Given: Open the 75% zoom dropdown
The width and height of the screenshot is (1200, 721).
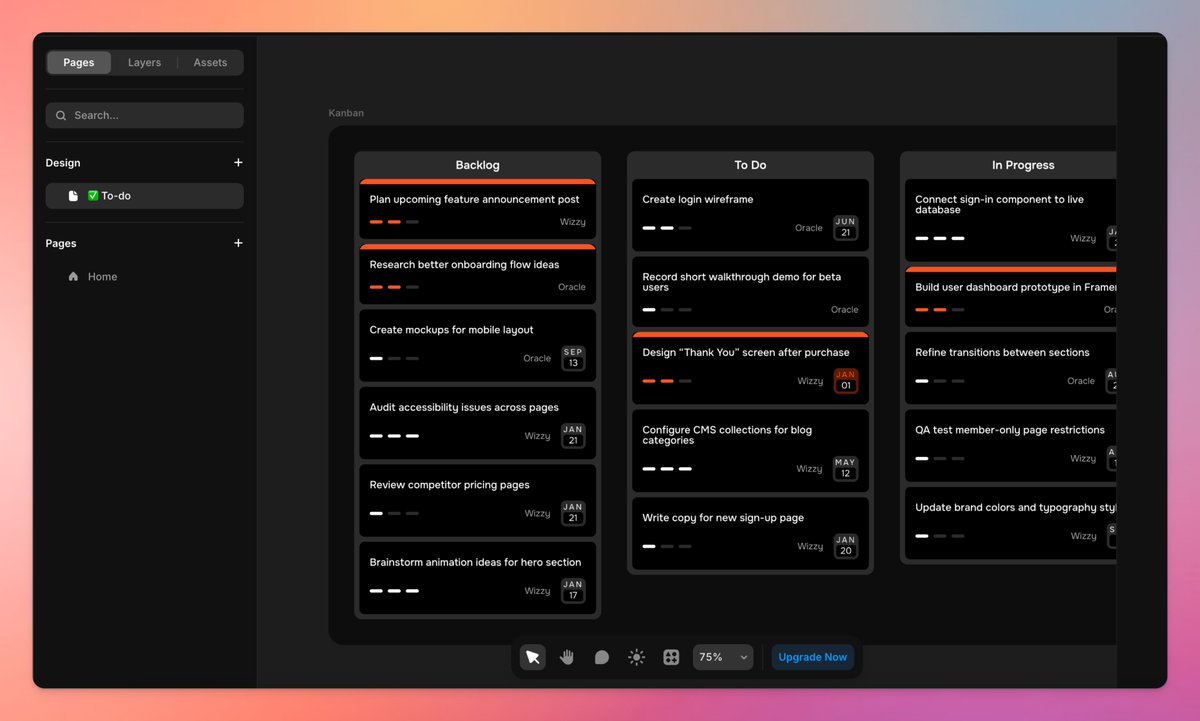Looking at the screenshot, I should tap(722, 657).
